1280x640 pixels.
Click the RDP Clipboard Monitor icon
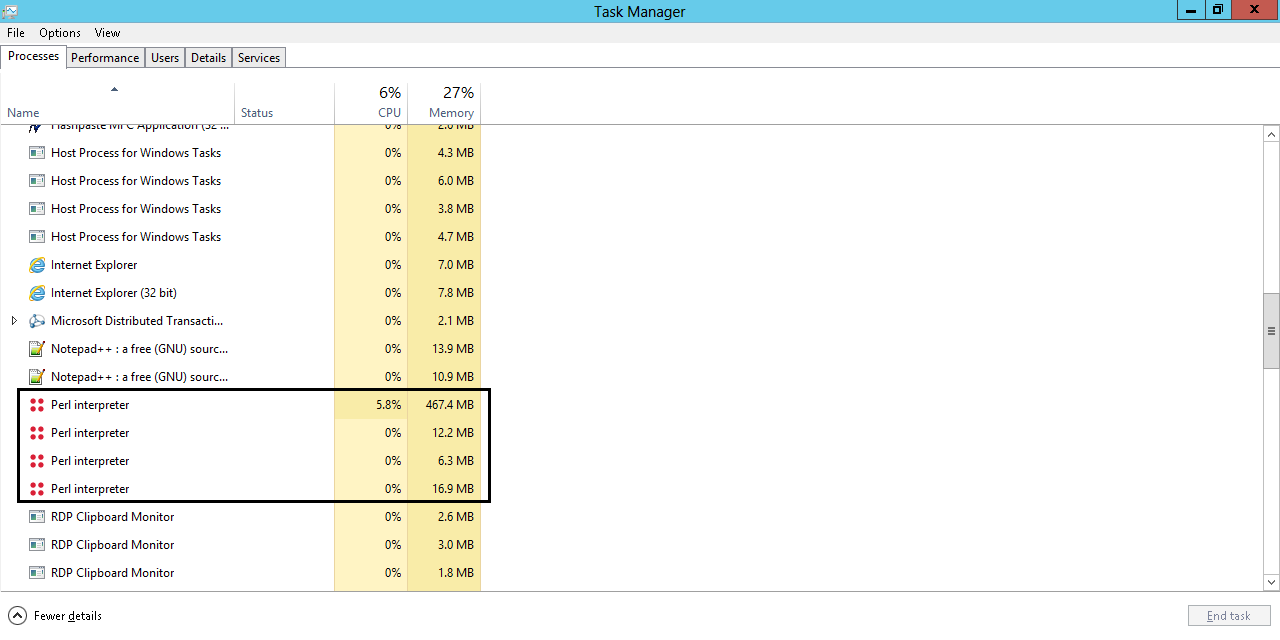tap(36, 516)
